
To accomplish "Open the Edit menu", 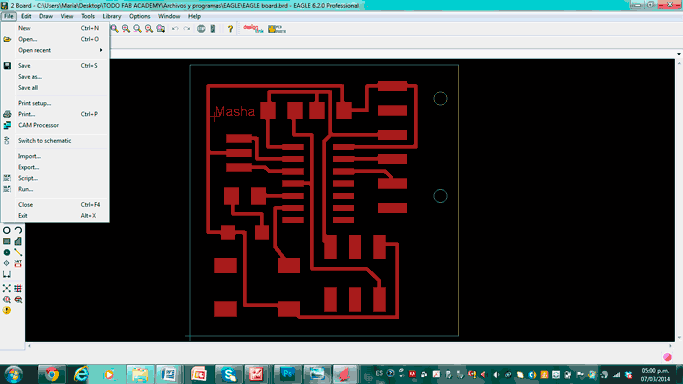I will point(26,16).
